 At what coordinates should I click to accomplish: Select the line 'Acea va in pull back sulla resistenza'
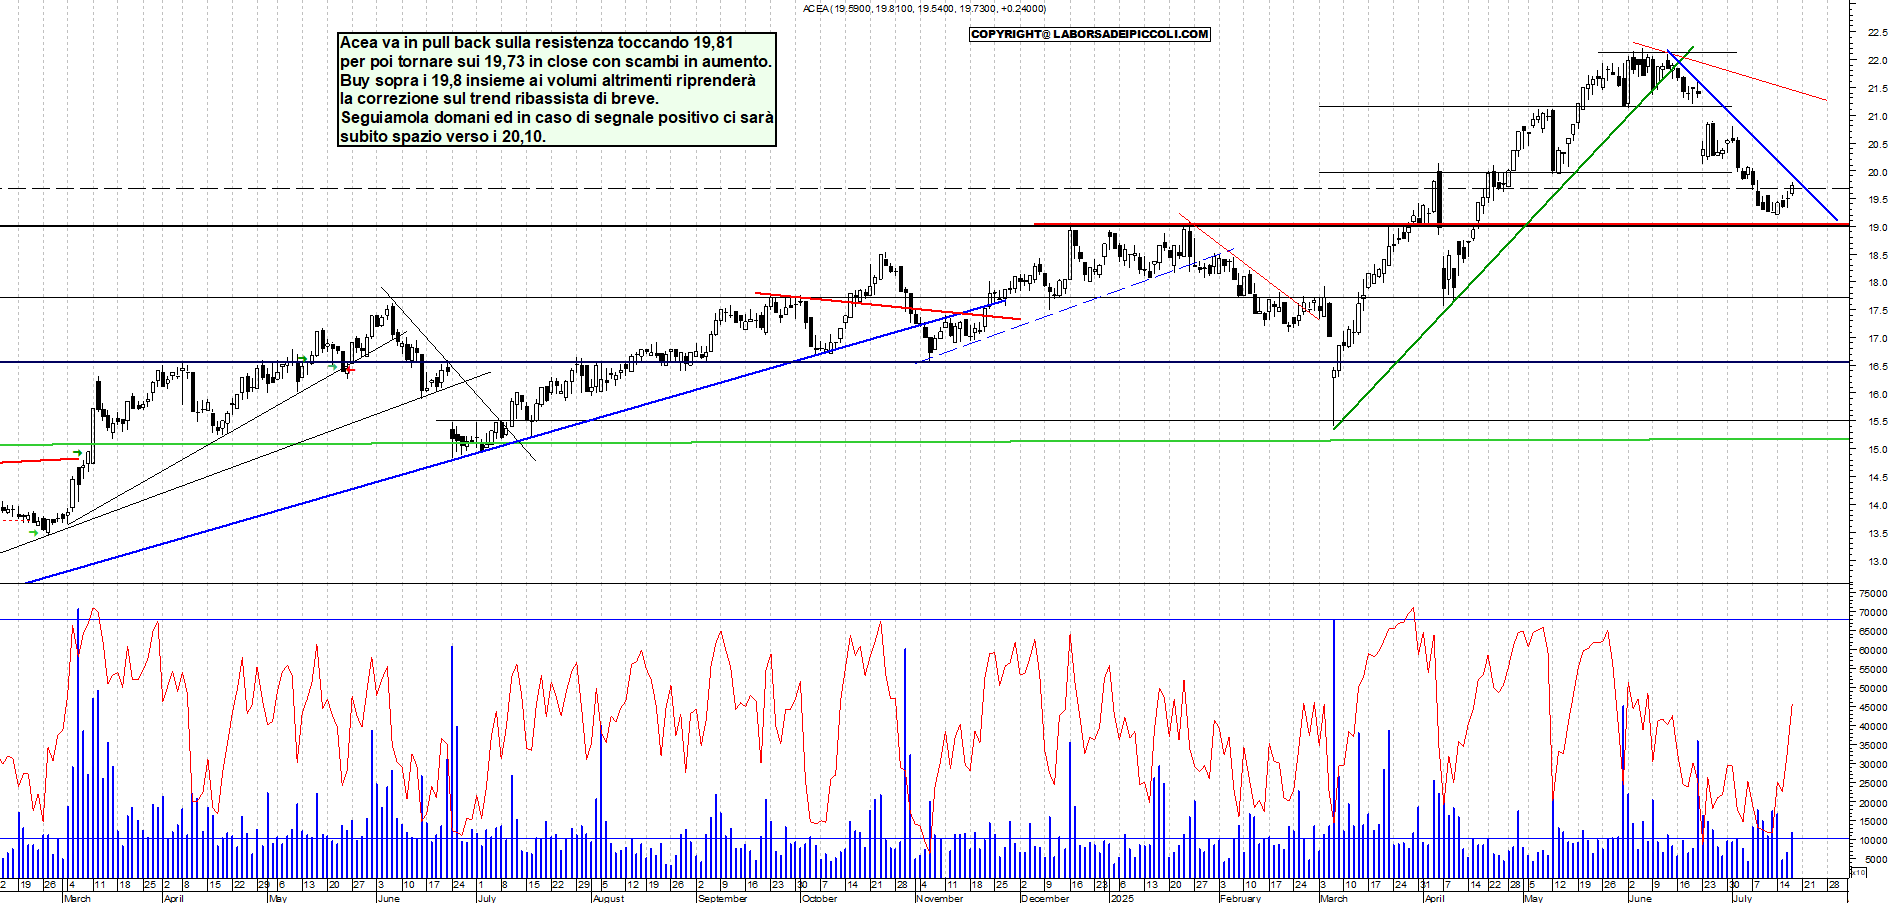(x=536, y=43)
